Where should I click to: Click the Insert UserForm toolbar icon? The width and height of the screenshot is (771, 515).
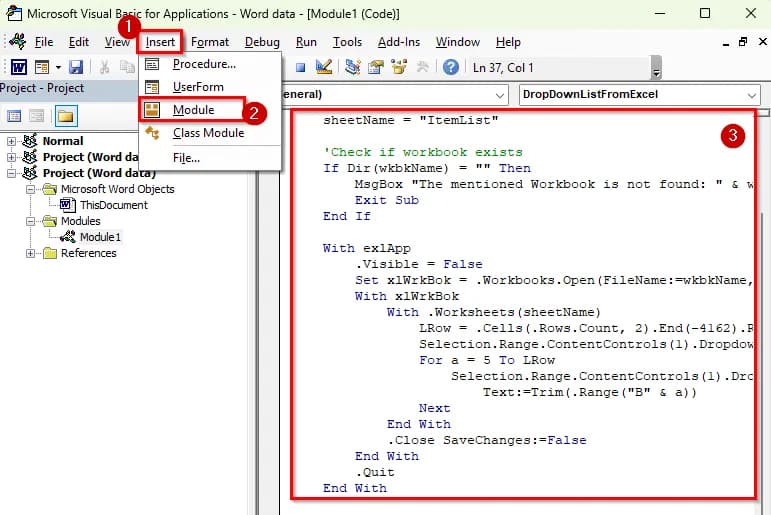click(42, 67)
